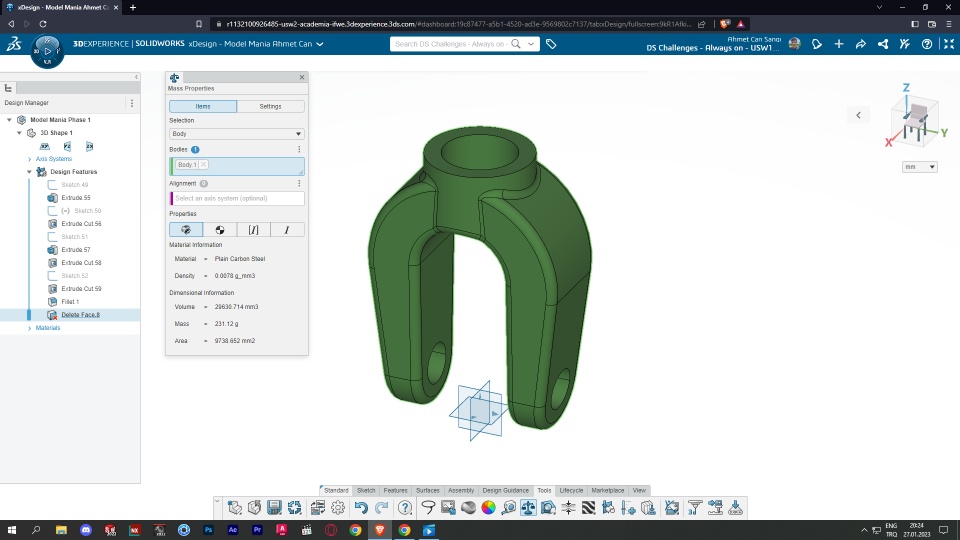The width and height of the screenshot is (960, 540).
Task: Open Discord from the Windows taskbar
Action: [x=85, y=530]
